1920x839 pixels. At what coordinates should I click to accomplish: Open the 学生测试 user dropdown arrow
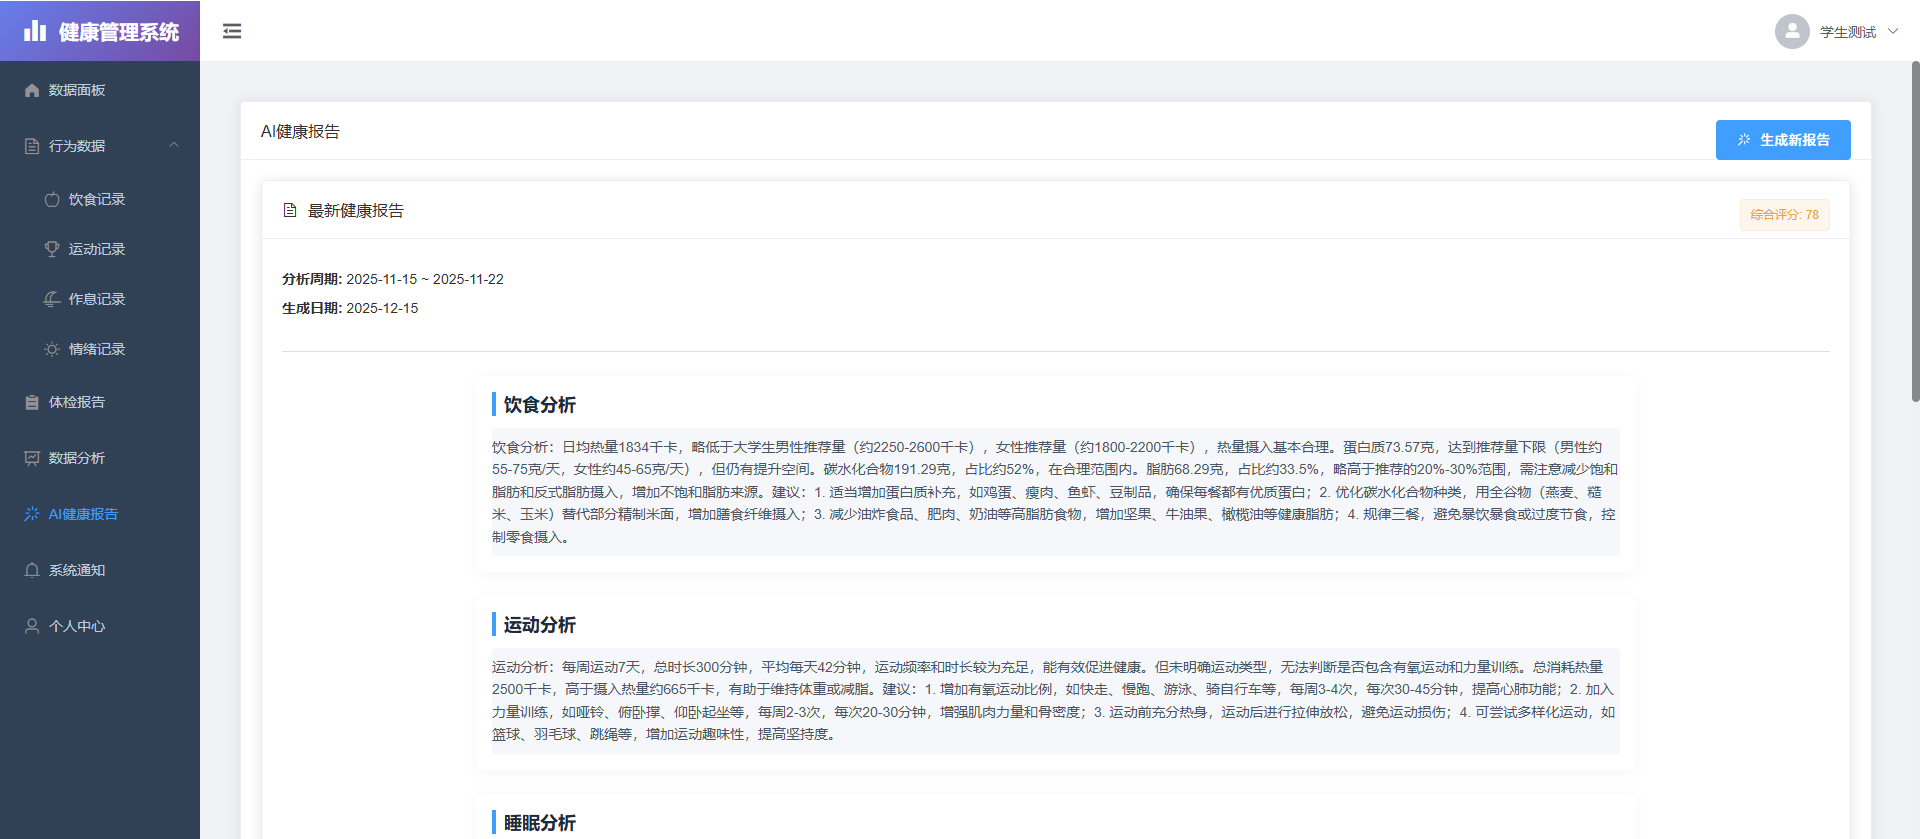pyautogui.click(x=1893, y=31)
